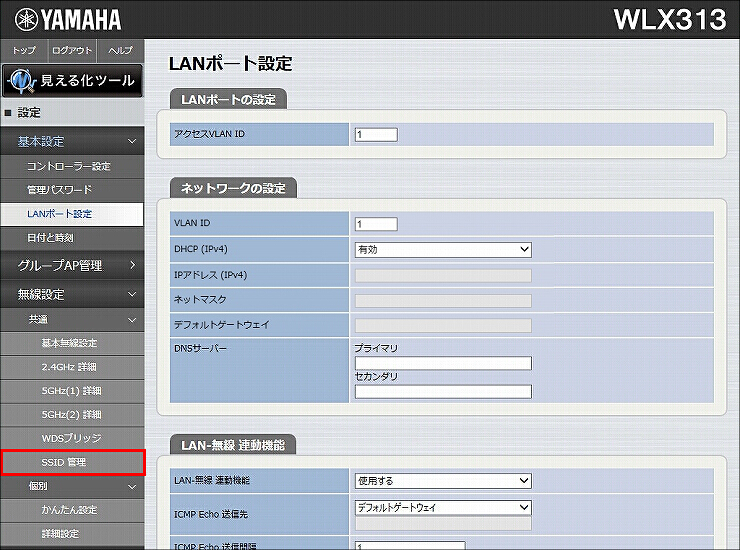Go to the トップ page
740x550 pixels.
[24, 51]
